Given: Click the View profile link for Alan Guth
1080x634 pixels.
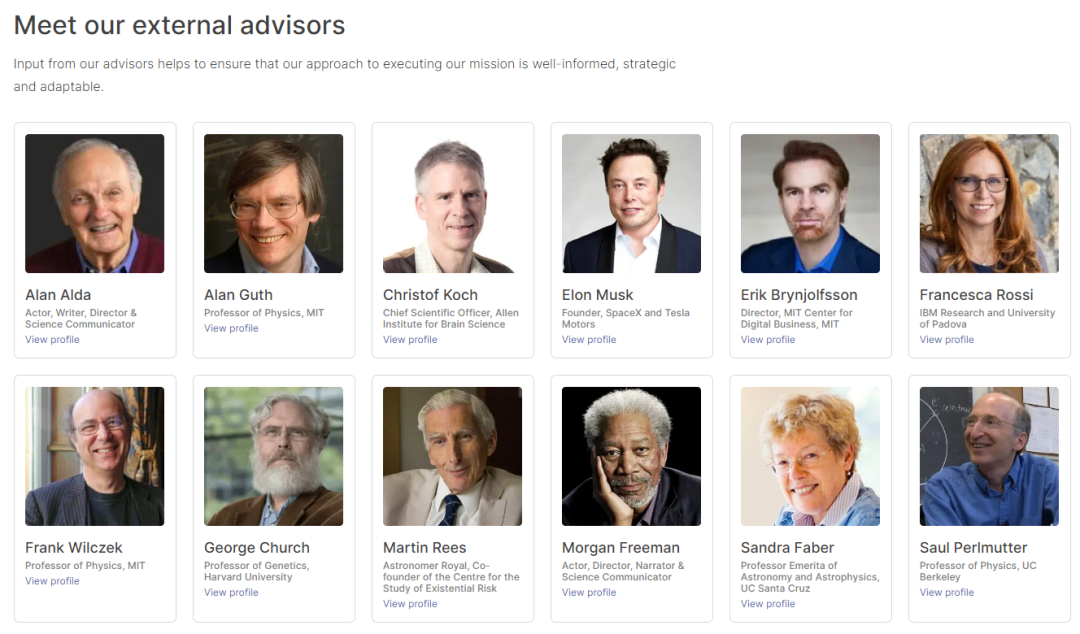Looking at the screenshot, I should pos(231,329).
